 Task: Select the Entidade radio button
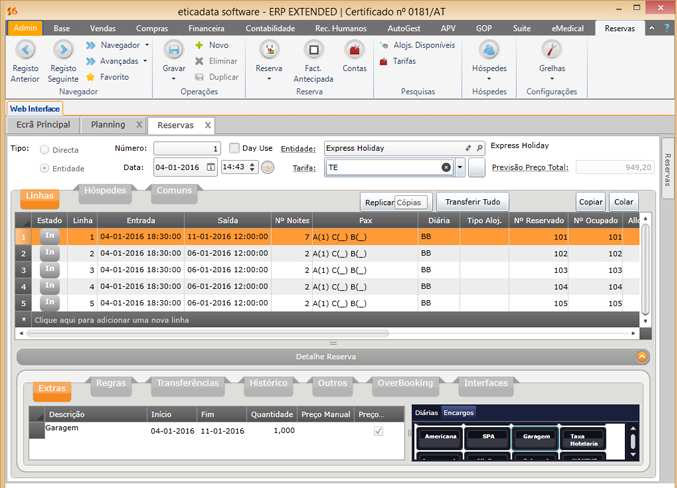pyautogui.click(x=45, y=169)
